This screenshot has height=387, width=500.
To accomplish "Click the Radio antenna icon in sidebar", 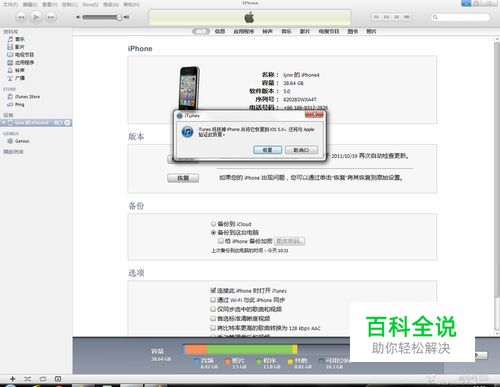I will click(10, 78).
